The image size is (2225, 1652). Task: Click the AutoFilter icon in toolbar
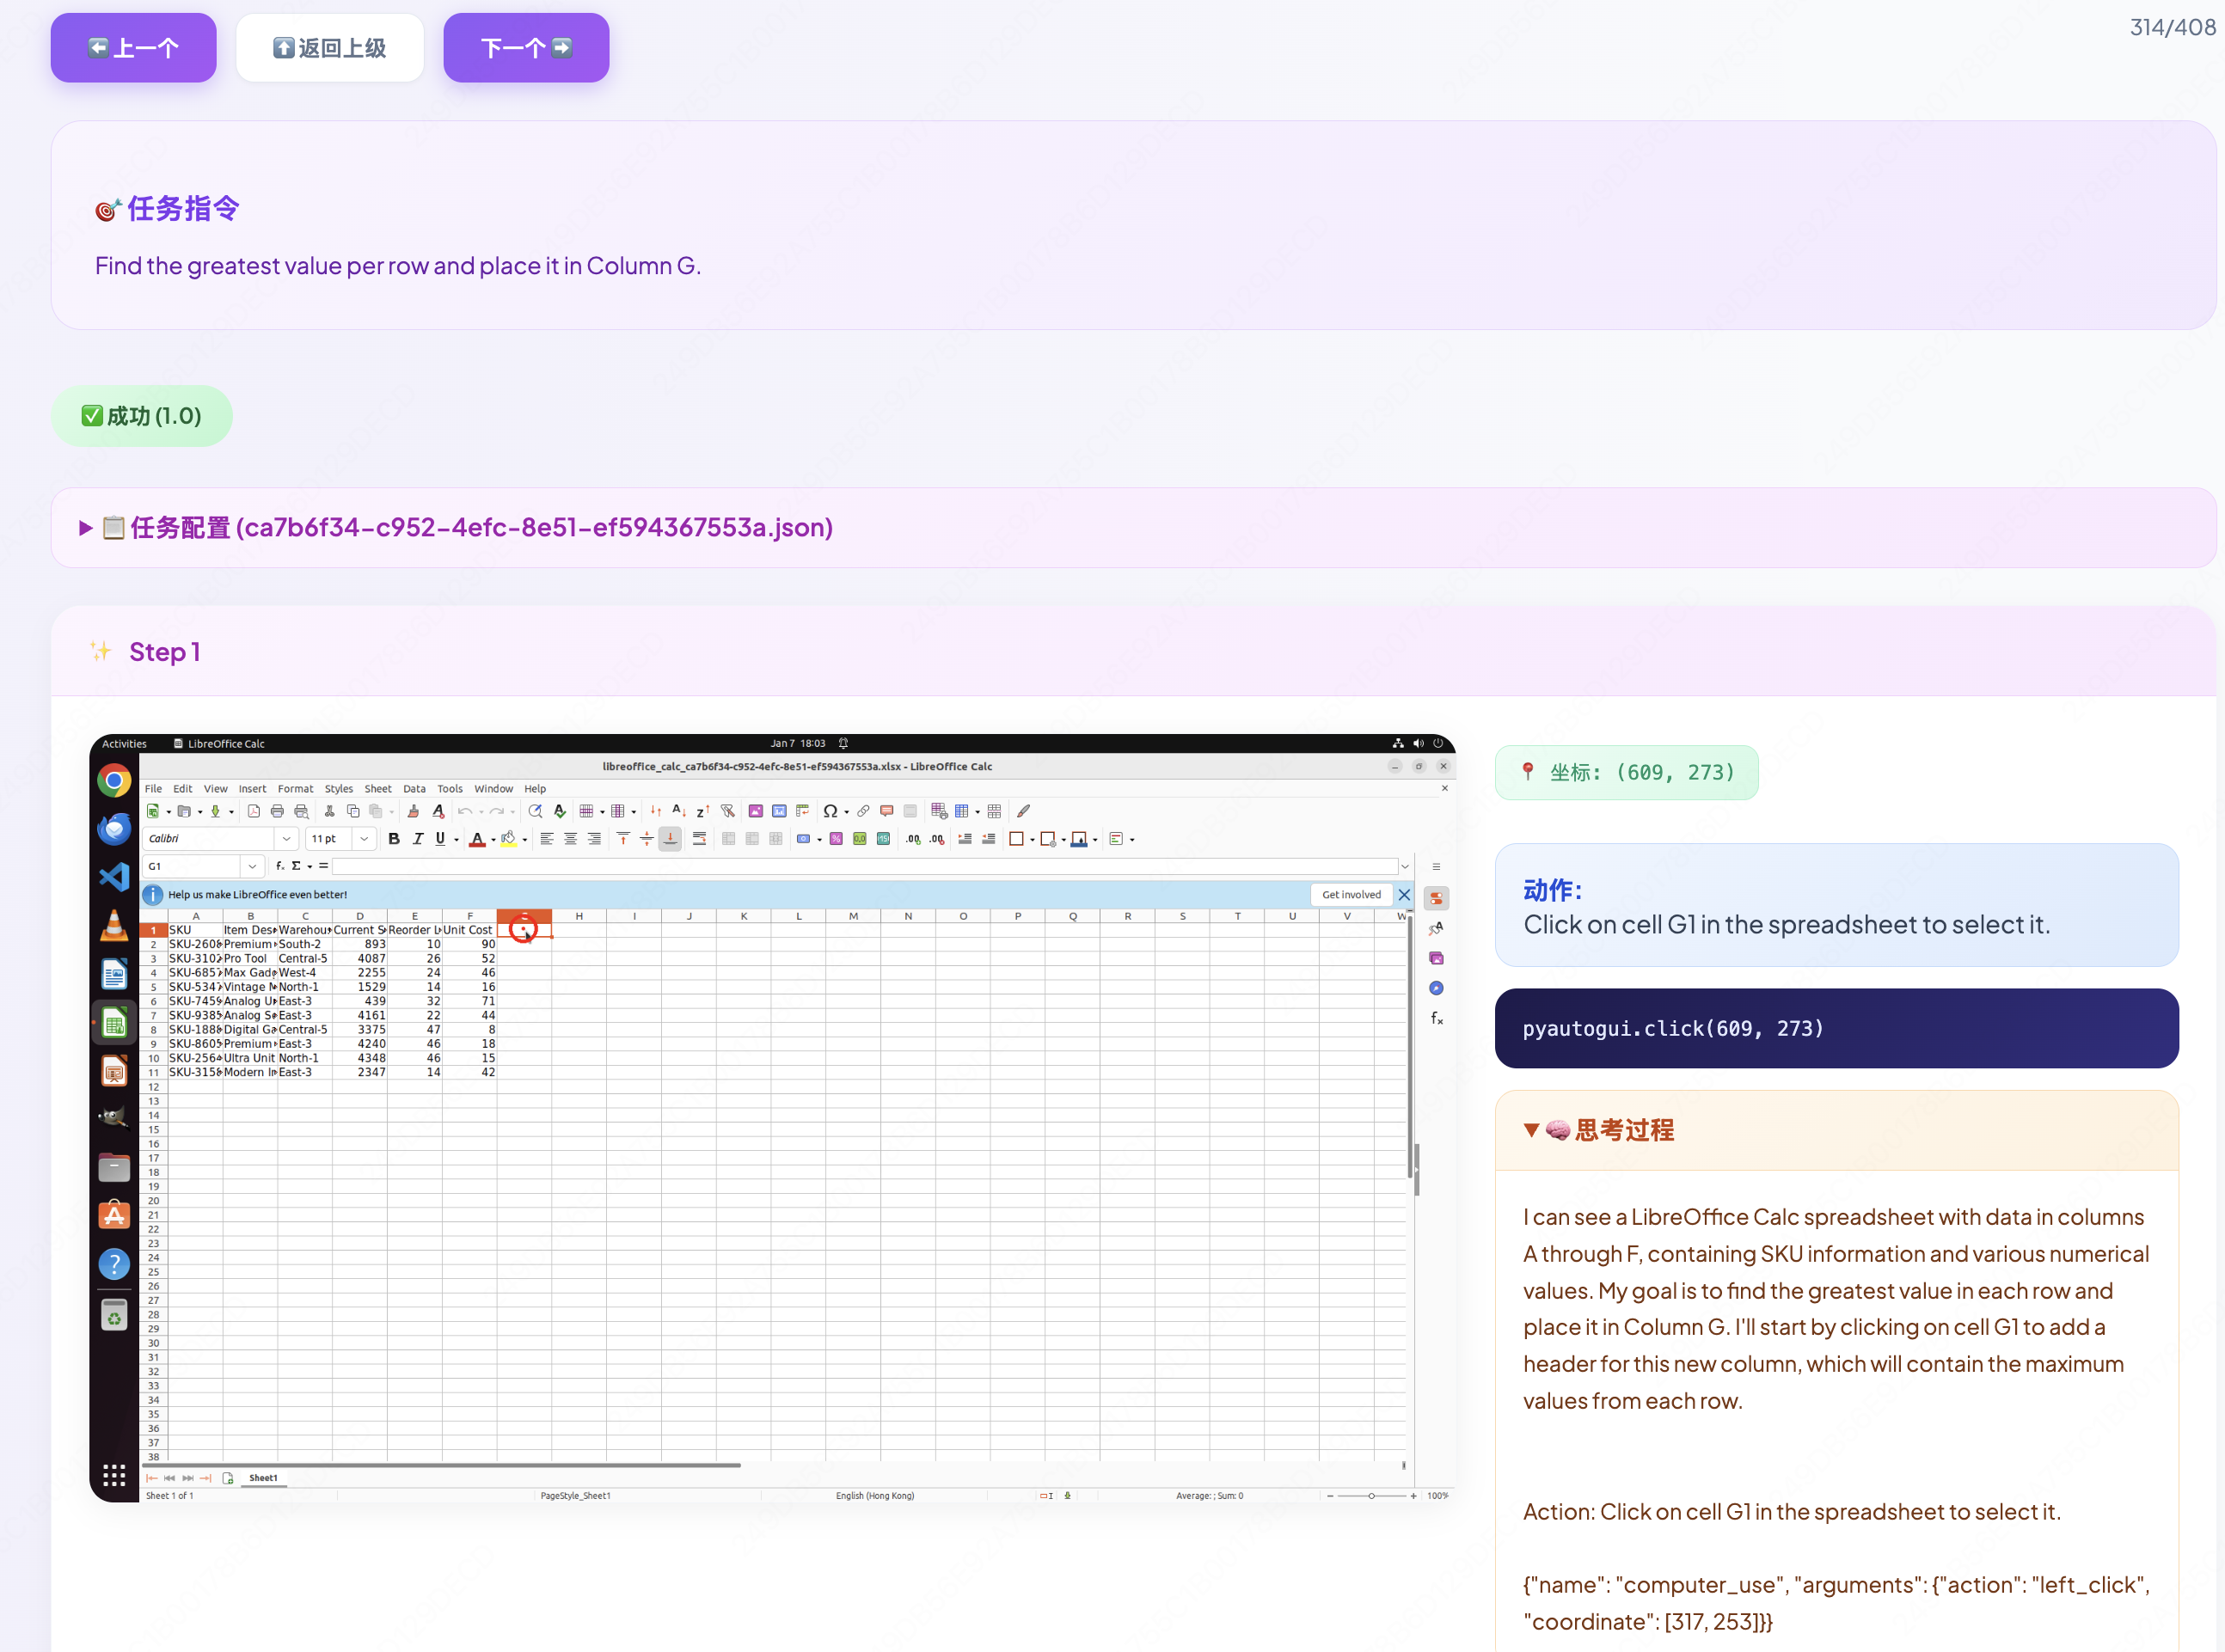click(728, 811)
